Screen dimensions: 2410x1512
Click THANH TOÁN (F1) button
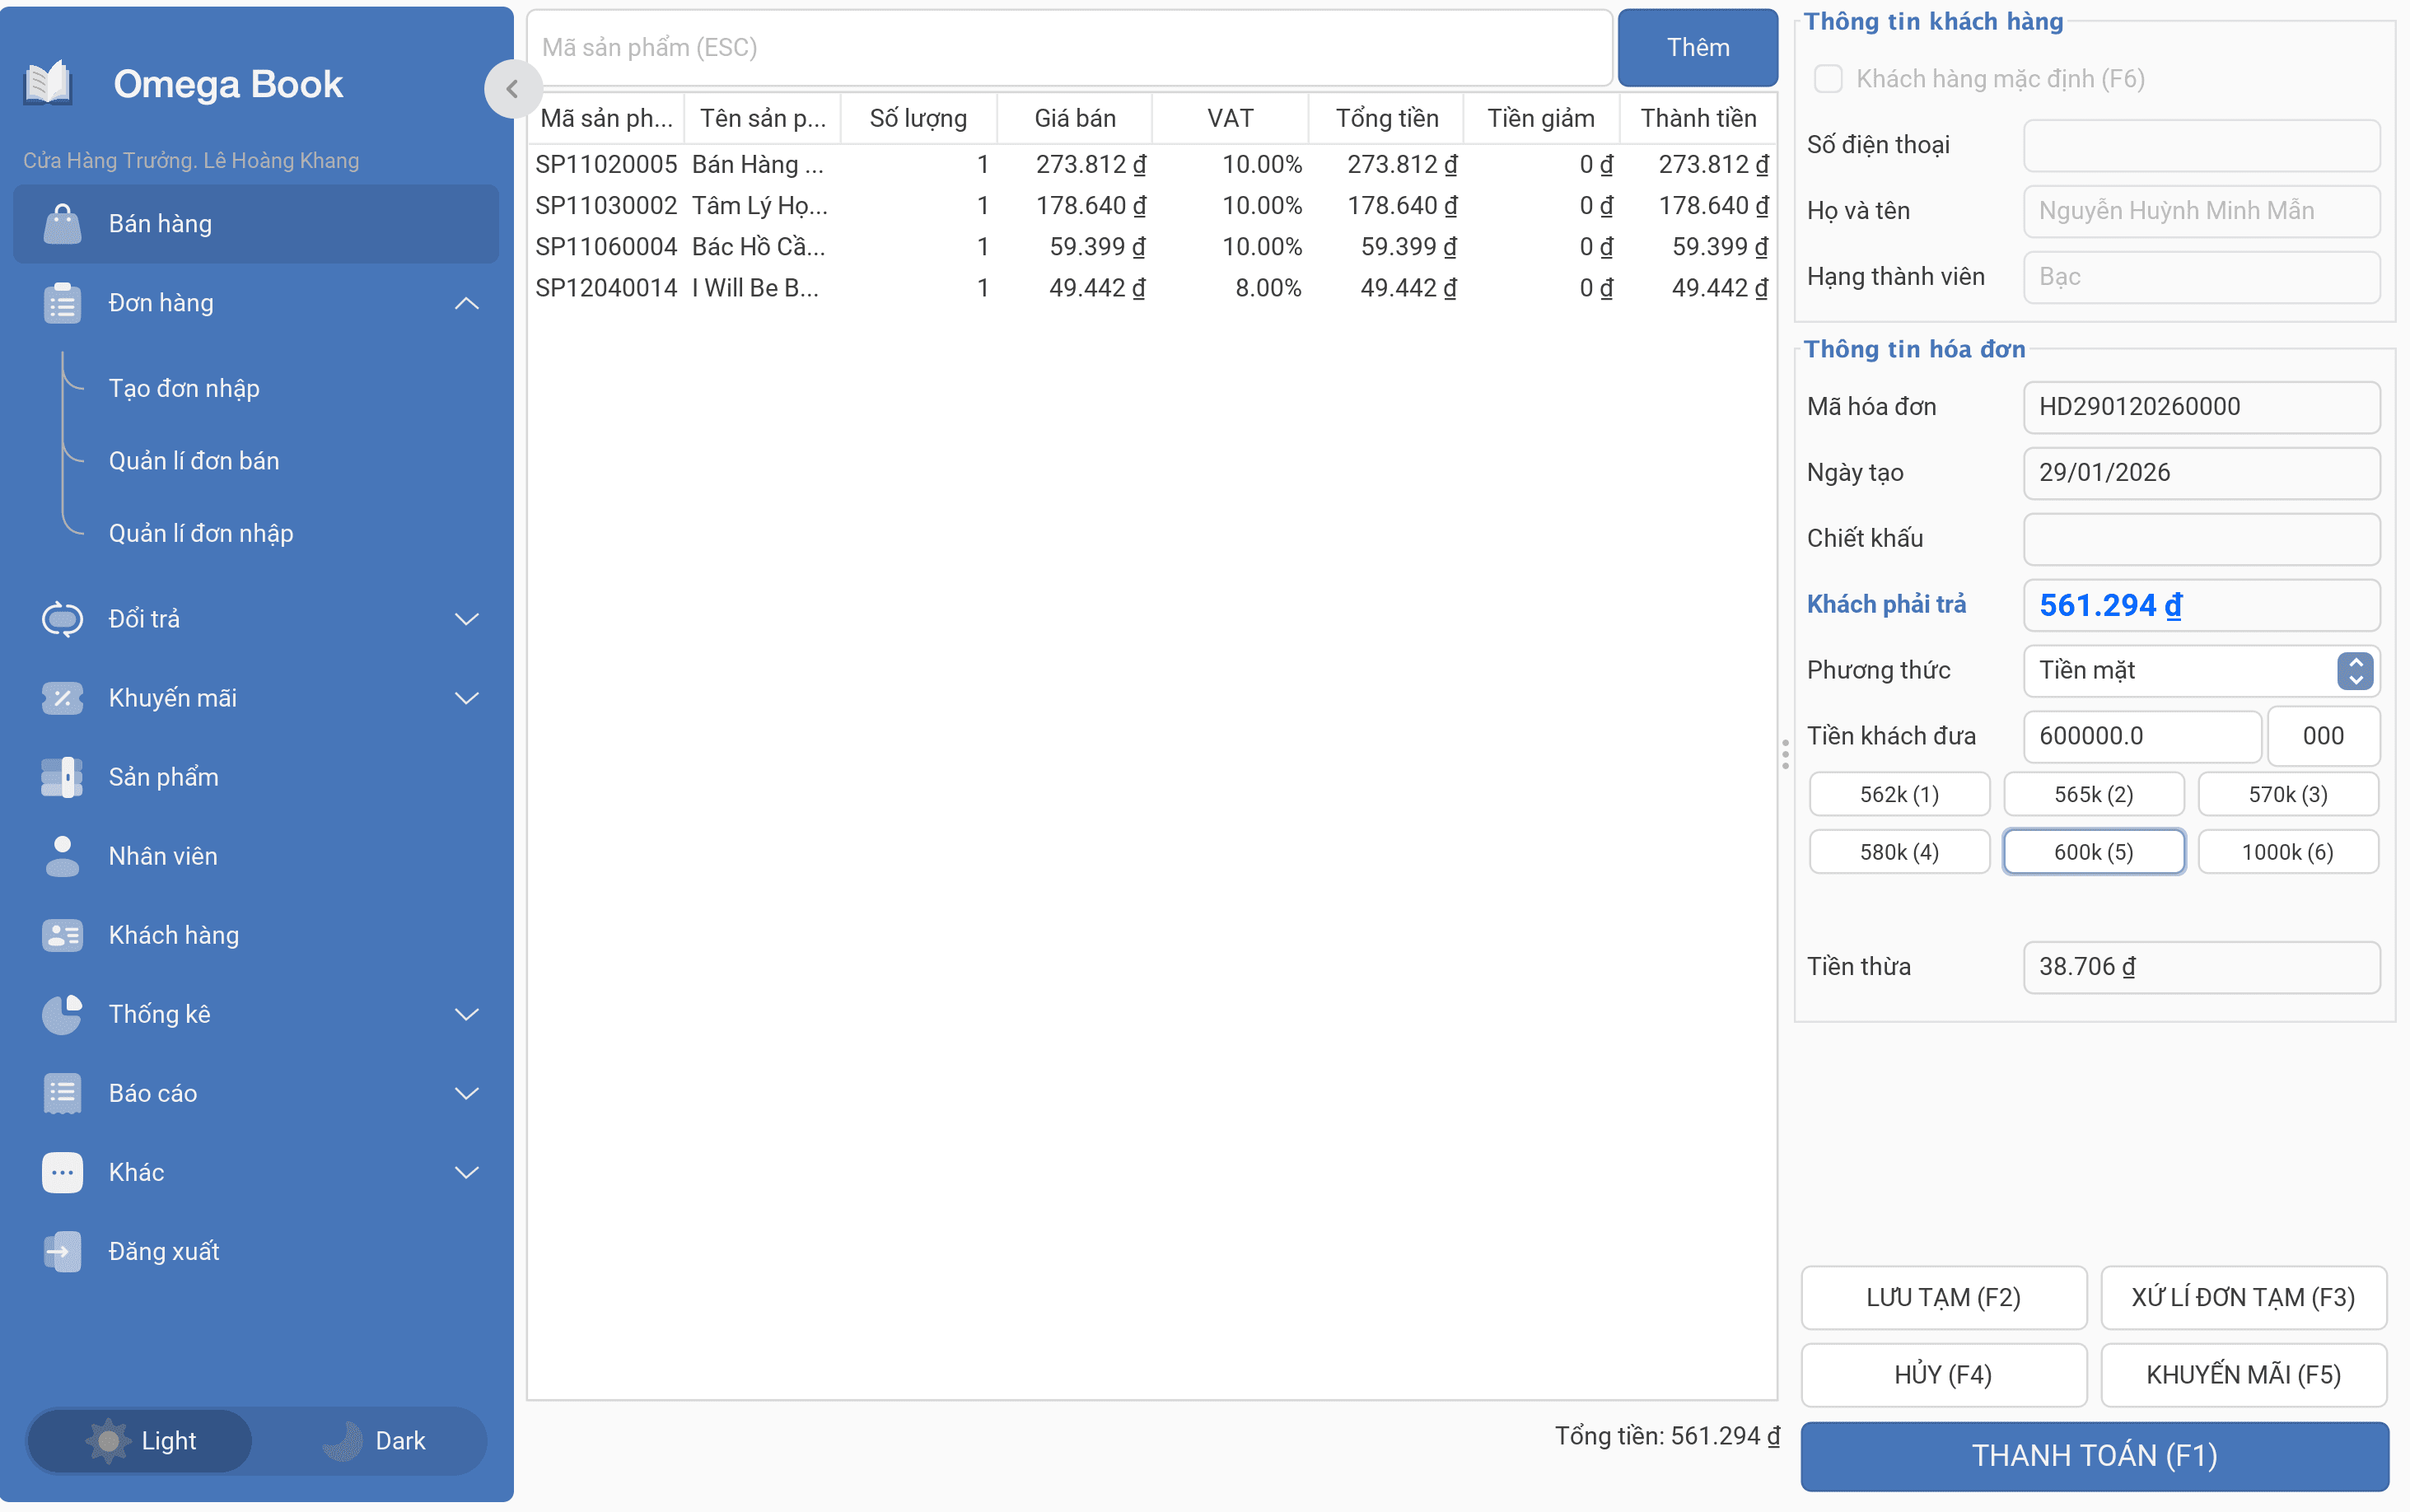click(2094, 1455)
